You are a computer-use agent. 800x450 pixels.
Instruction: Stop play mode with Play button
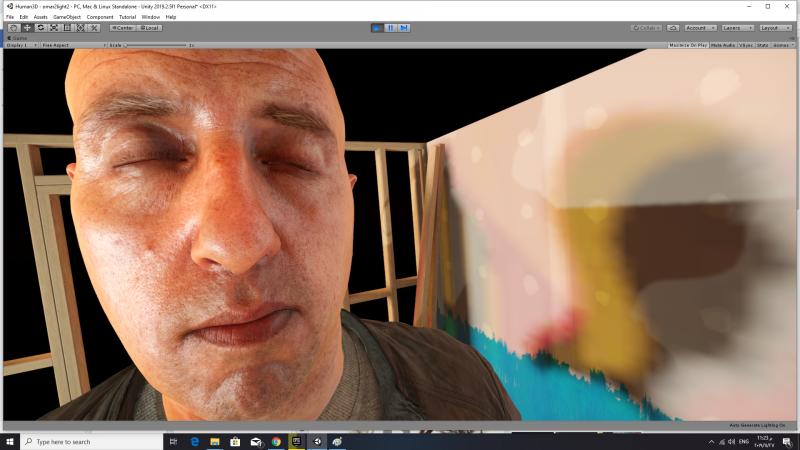pyautogui.click(x=377, y=28)
